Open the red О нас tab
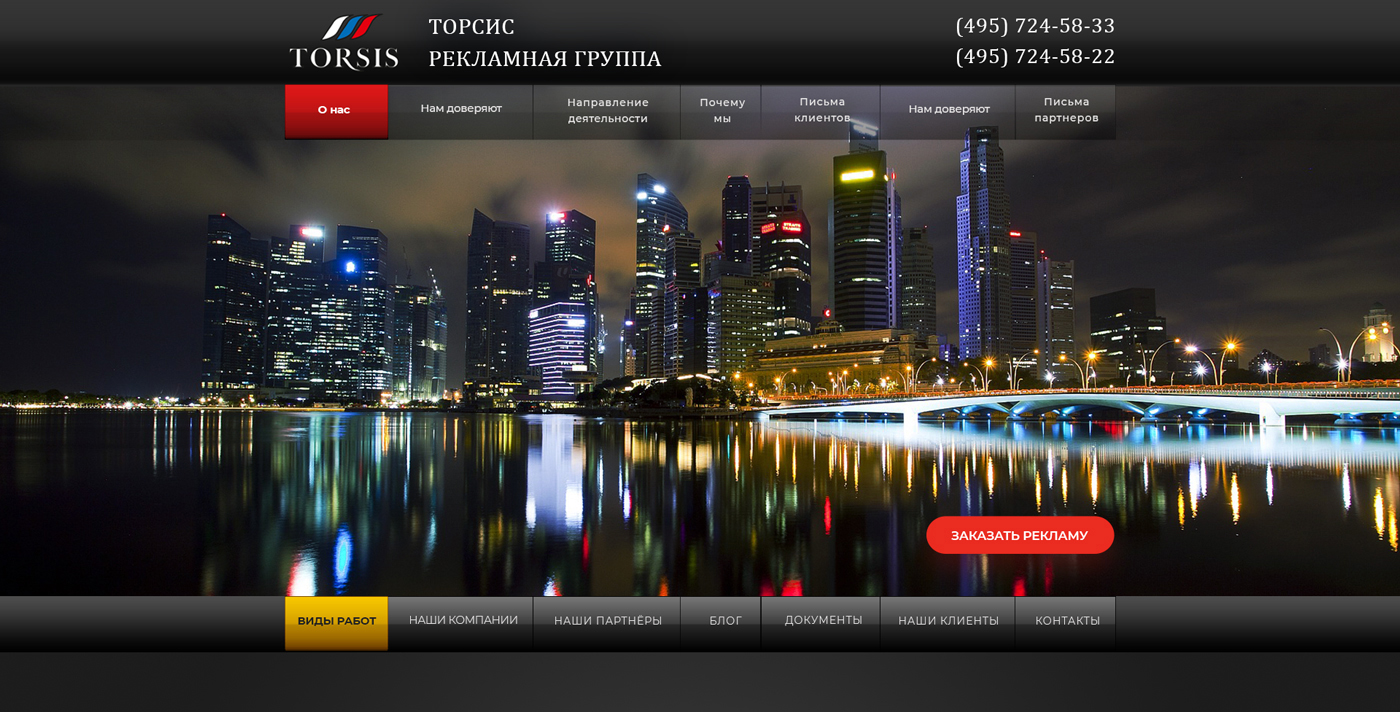1400x712 pixels. pyautogui.click(x=335, y=110)
